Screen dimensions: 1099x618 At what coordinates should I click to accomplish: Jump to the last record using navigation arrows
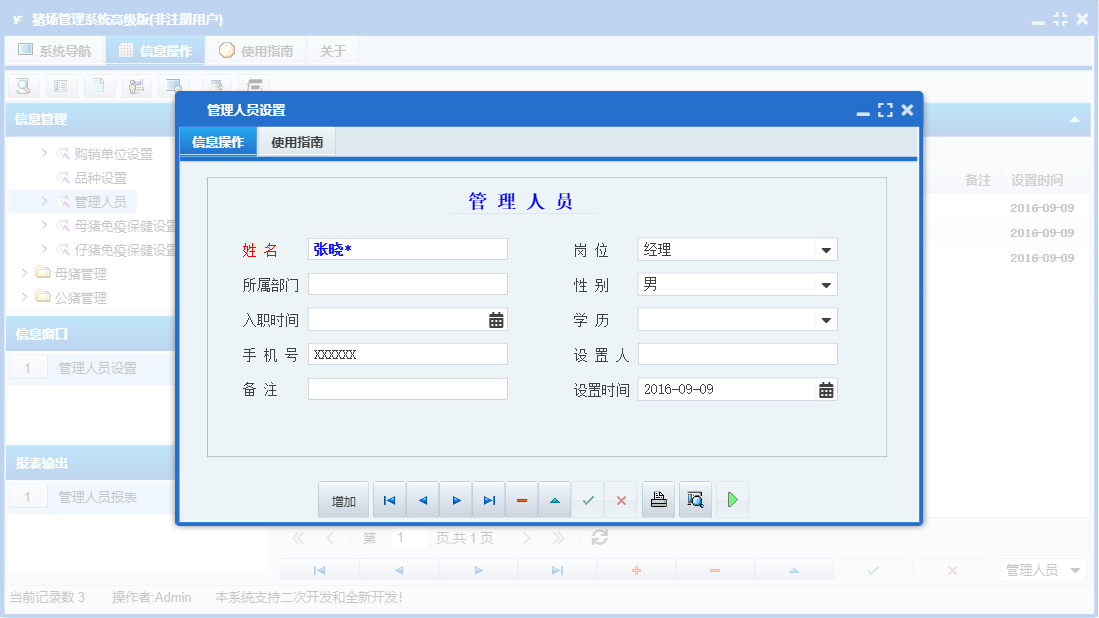488,499
